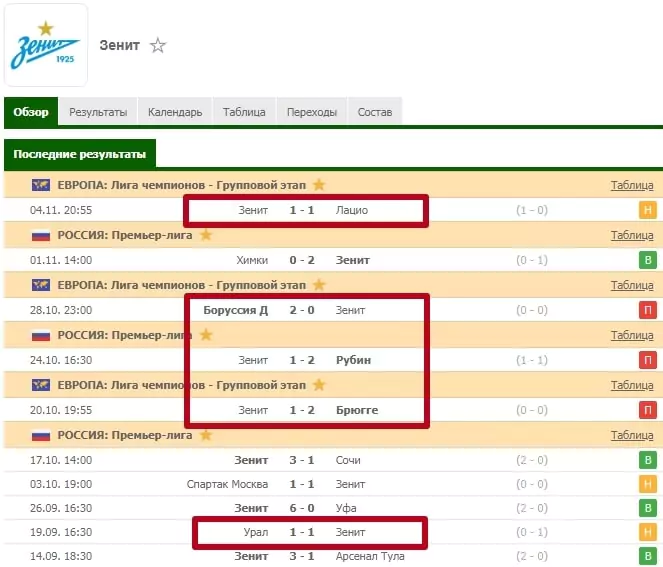Click half-time score (2 - 0) in Уфа row
The height and width of the screenshot is (567, 663).
[x=531, y=508]
